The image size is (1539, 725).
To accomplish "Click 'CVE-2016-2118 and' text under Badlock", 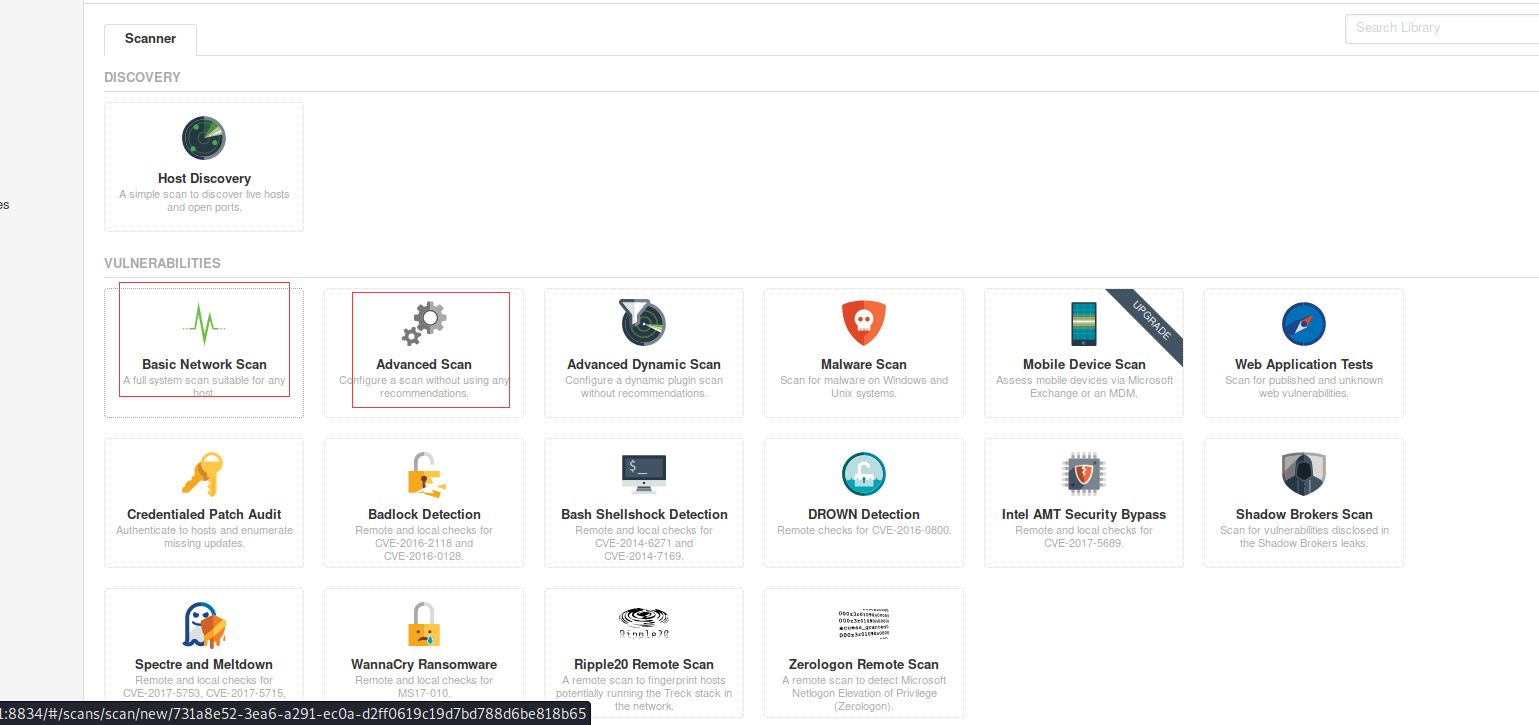I will click(x=424, y=543).
